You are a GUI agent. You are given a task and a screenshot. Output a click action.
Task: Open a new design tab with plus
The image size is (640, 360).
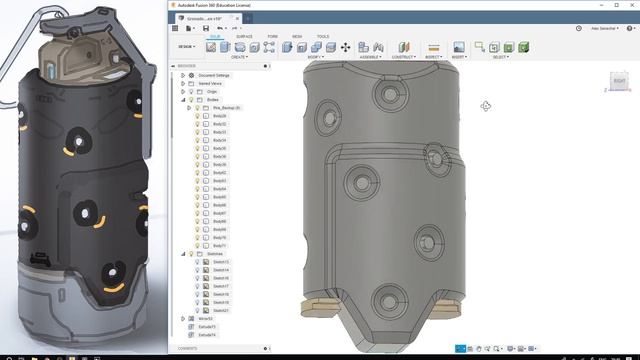pyautogui.click(x=248, y=18)
